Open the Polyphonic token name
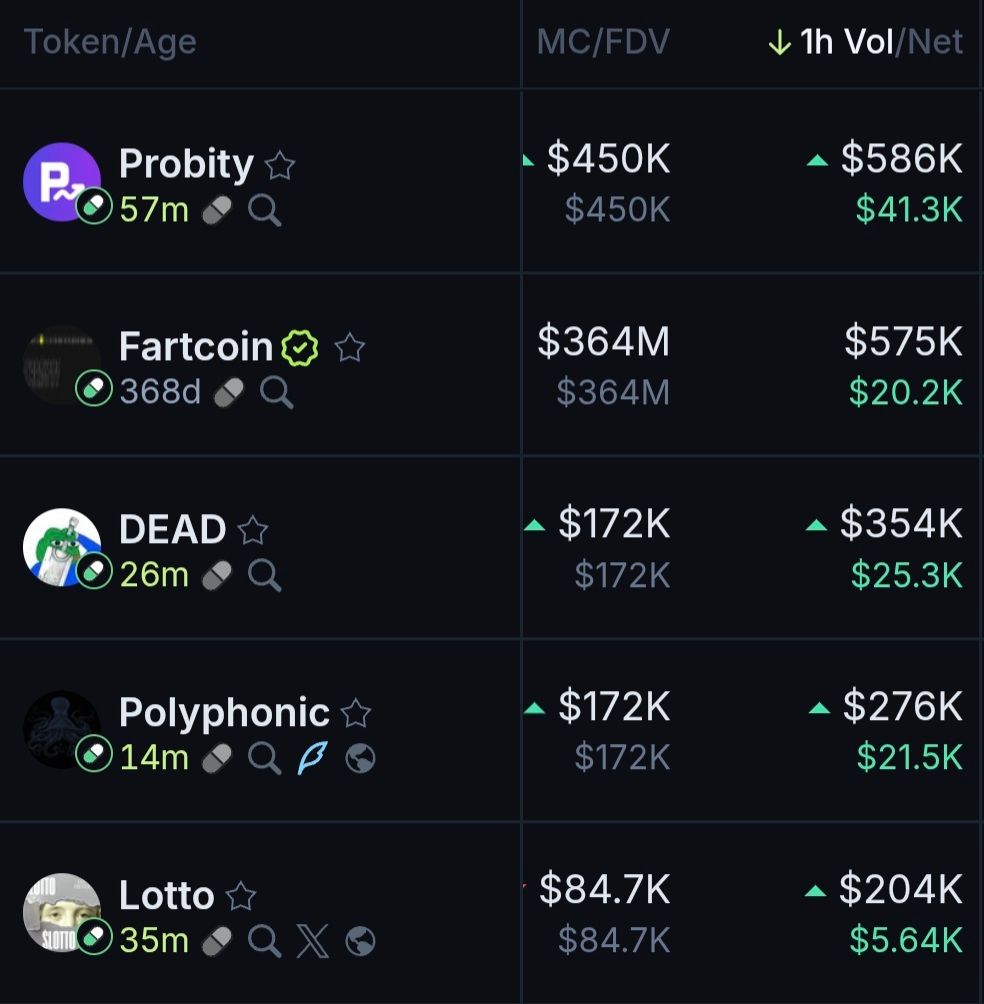 224,712
